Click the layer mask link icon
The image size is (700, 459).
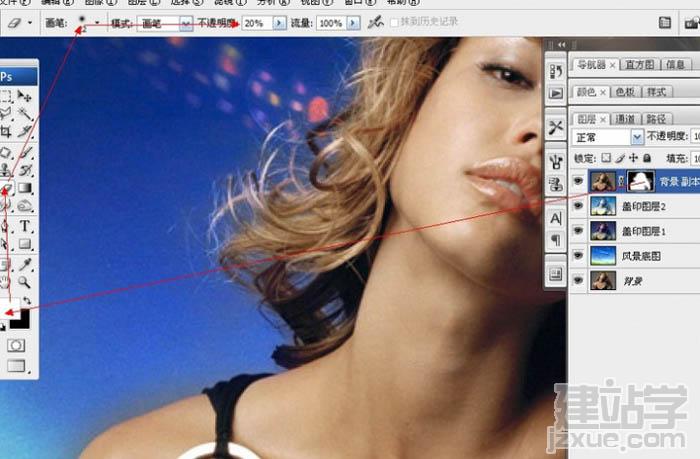621,181
